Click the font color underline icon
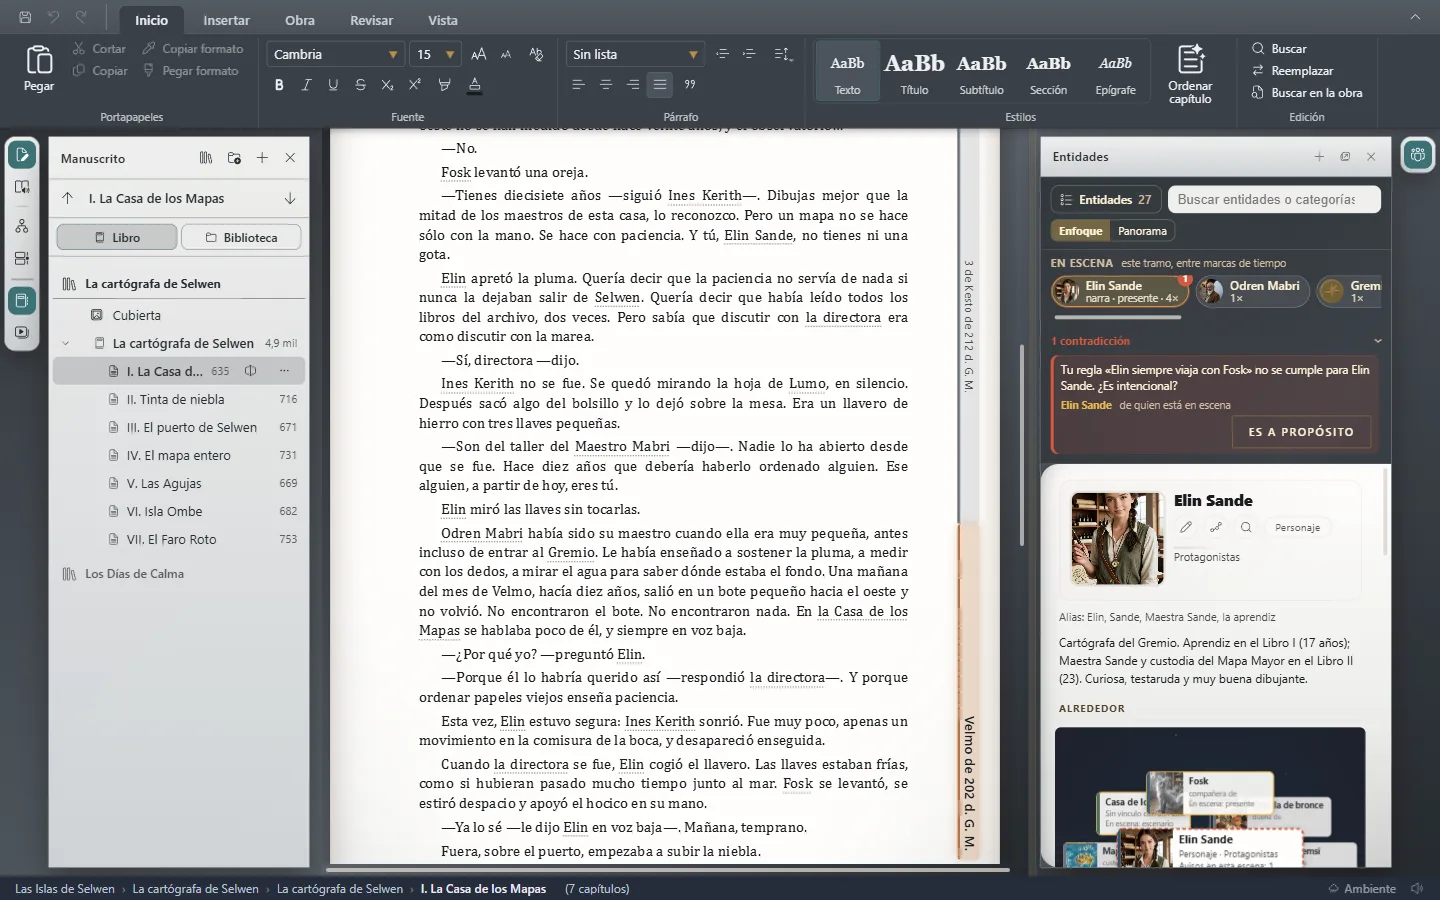This screenshot has width=1440, height=900. pos(475,85)
